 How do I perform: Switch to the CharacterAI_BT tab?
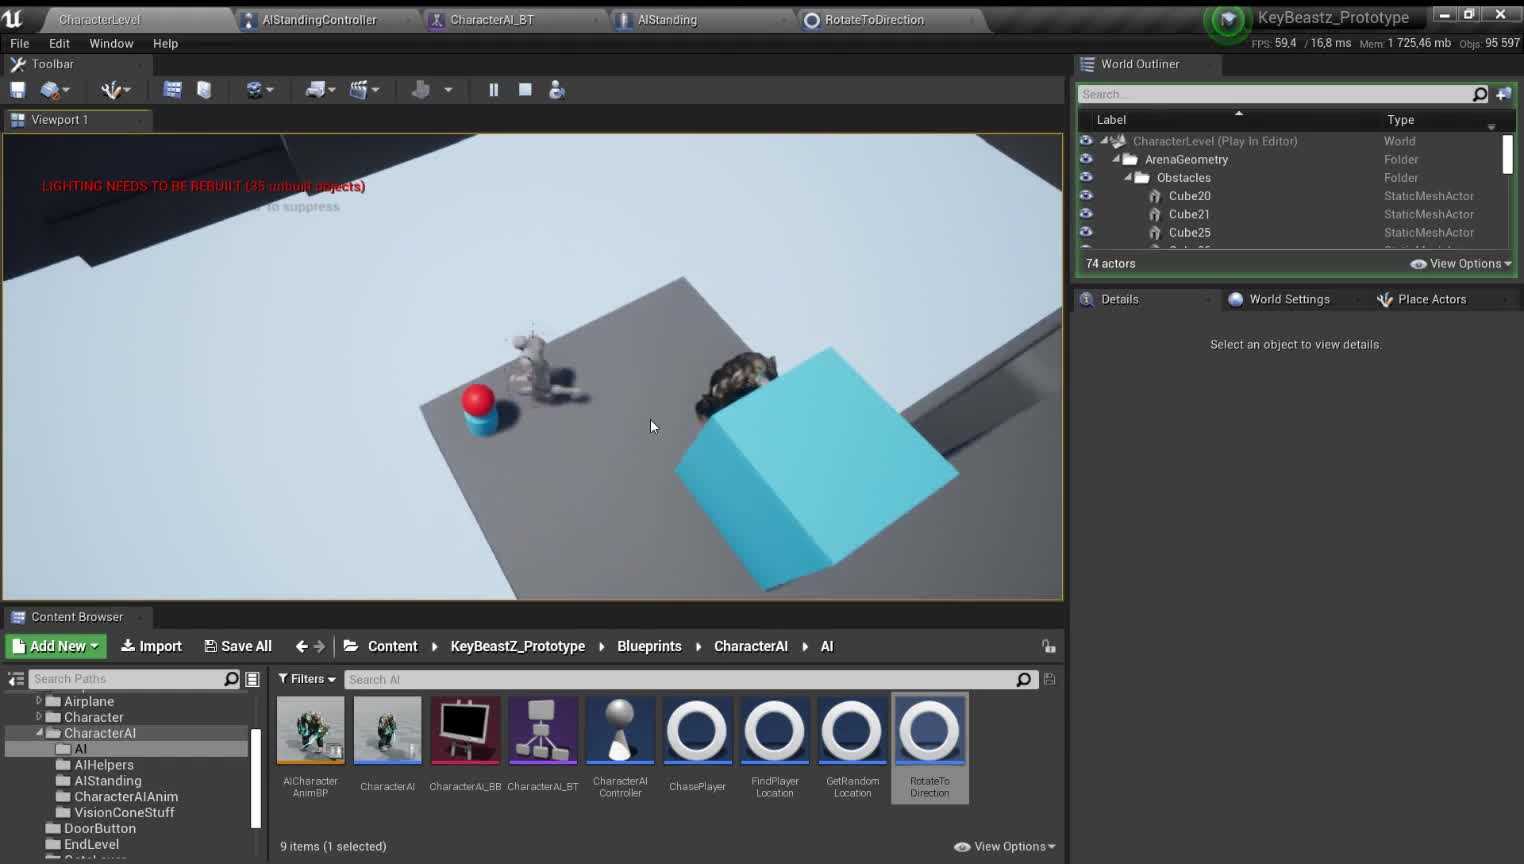[x=492, y=20]
